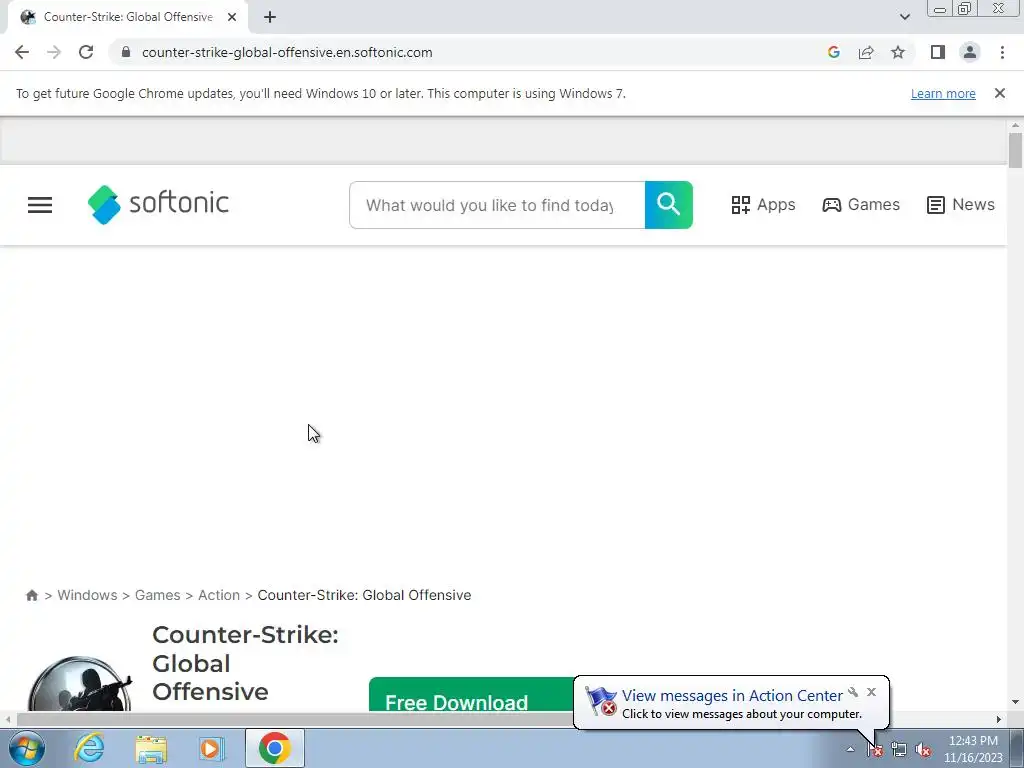Share this page via the share icon

(866, 52)
